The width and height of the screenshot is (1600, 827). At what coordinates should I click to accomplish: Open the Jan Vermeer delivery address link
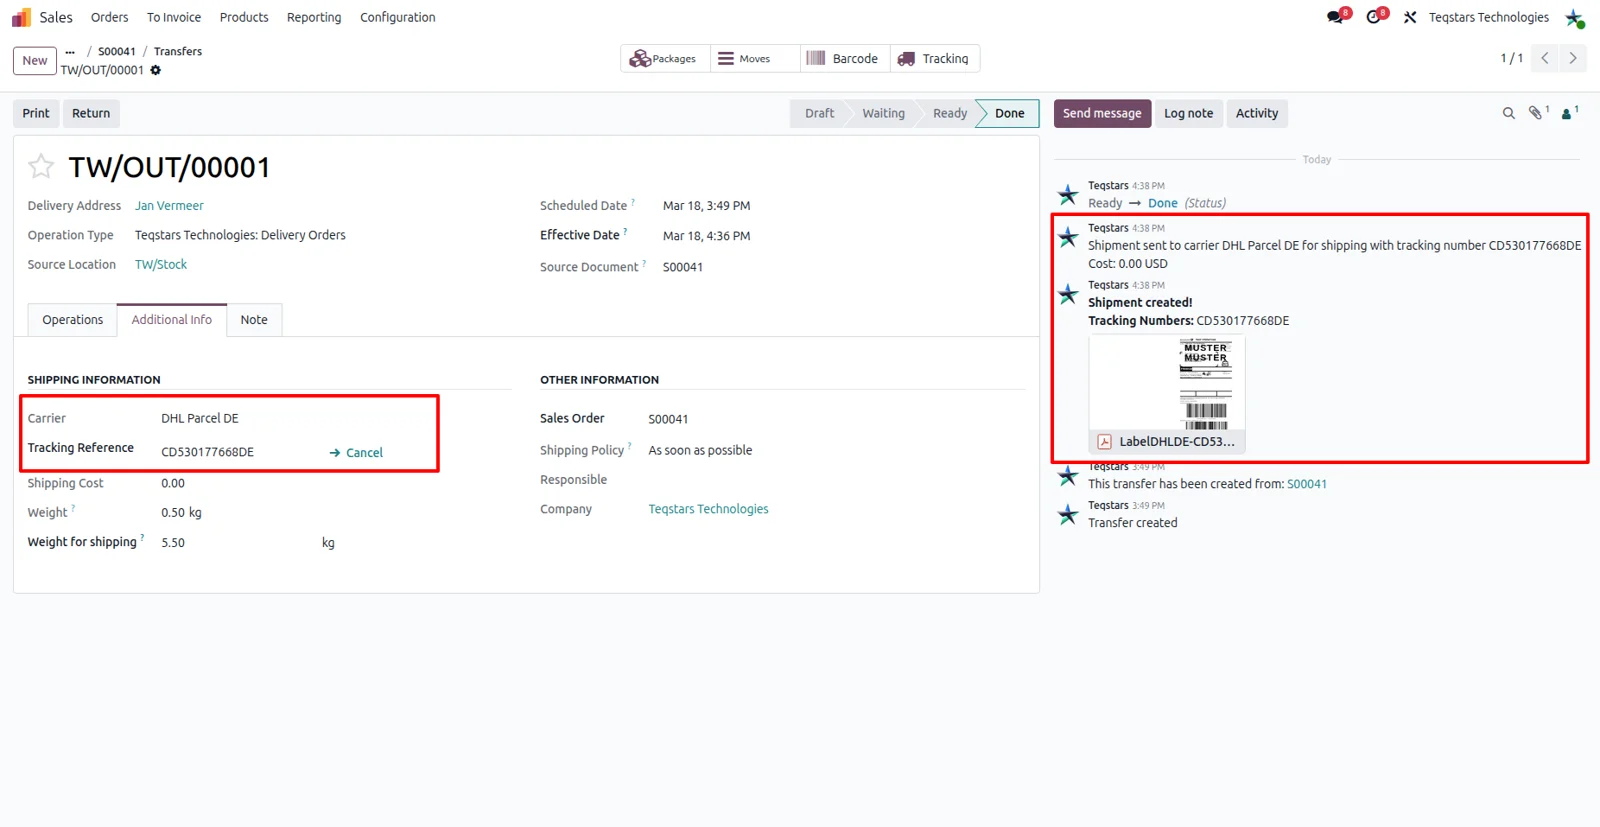169,206
